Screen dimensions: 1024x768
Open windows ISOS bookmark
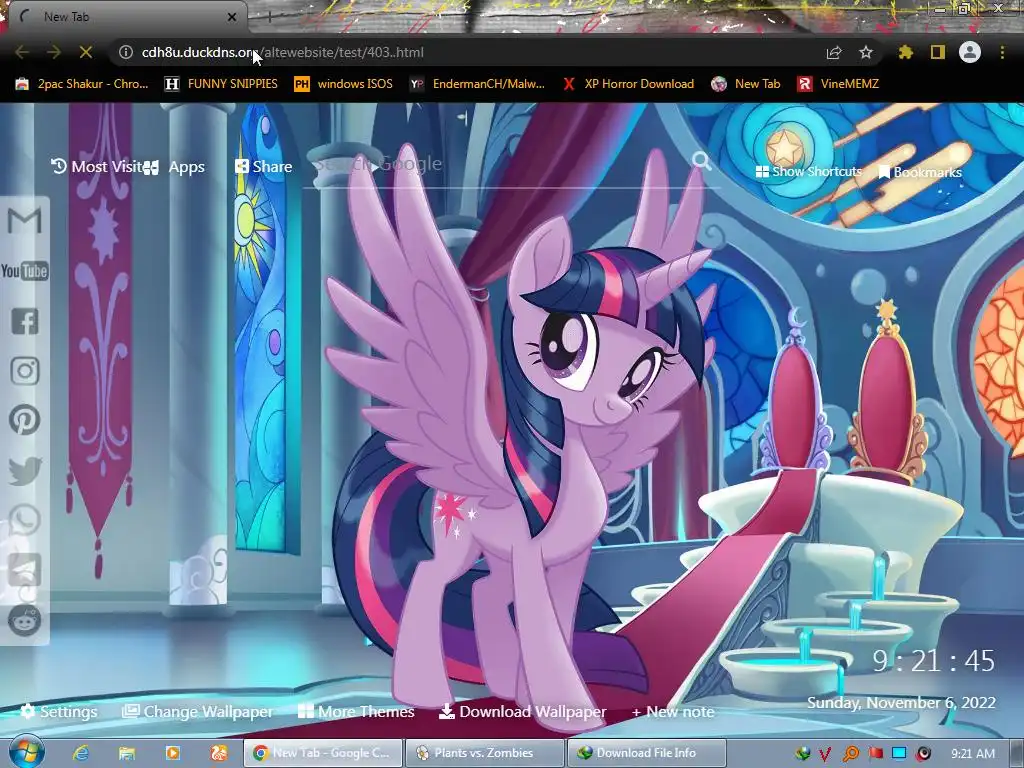pyautogui.click(x=344, y=84)
